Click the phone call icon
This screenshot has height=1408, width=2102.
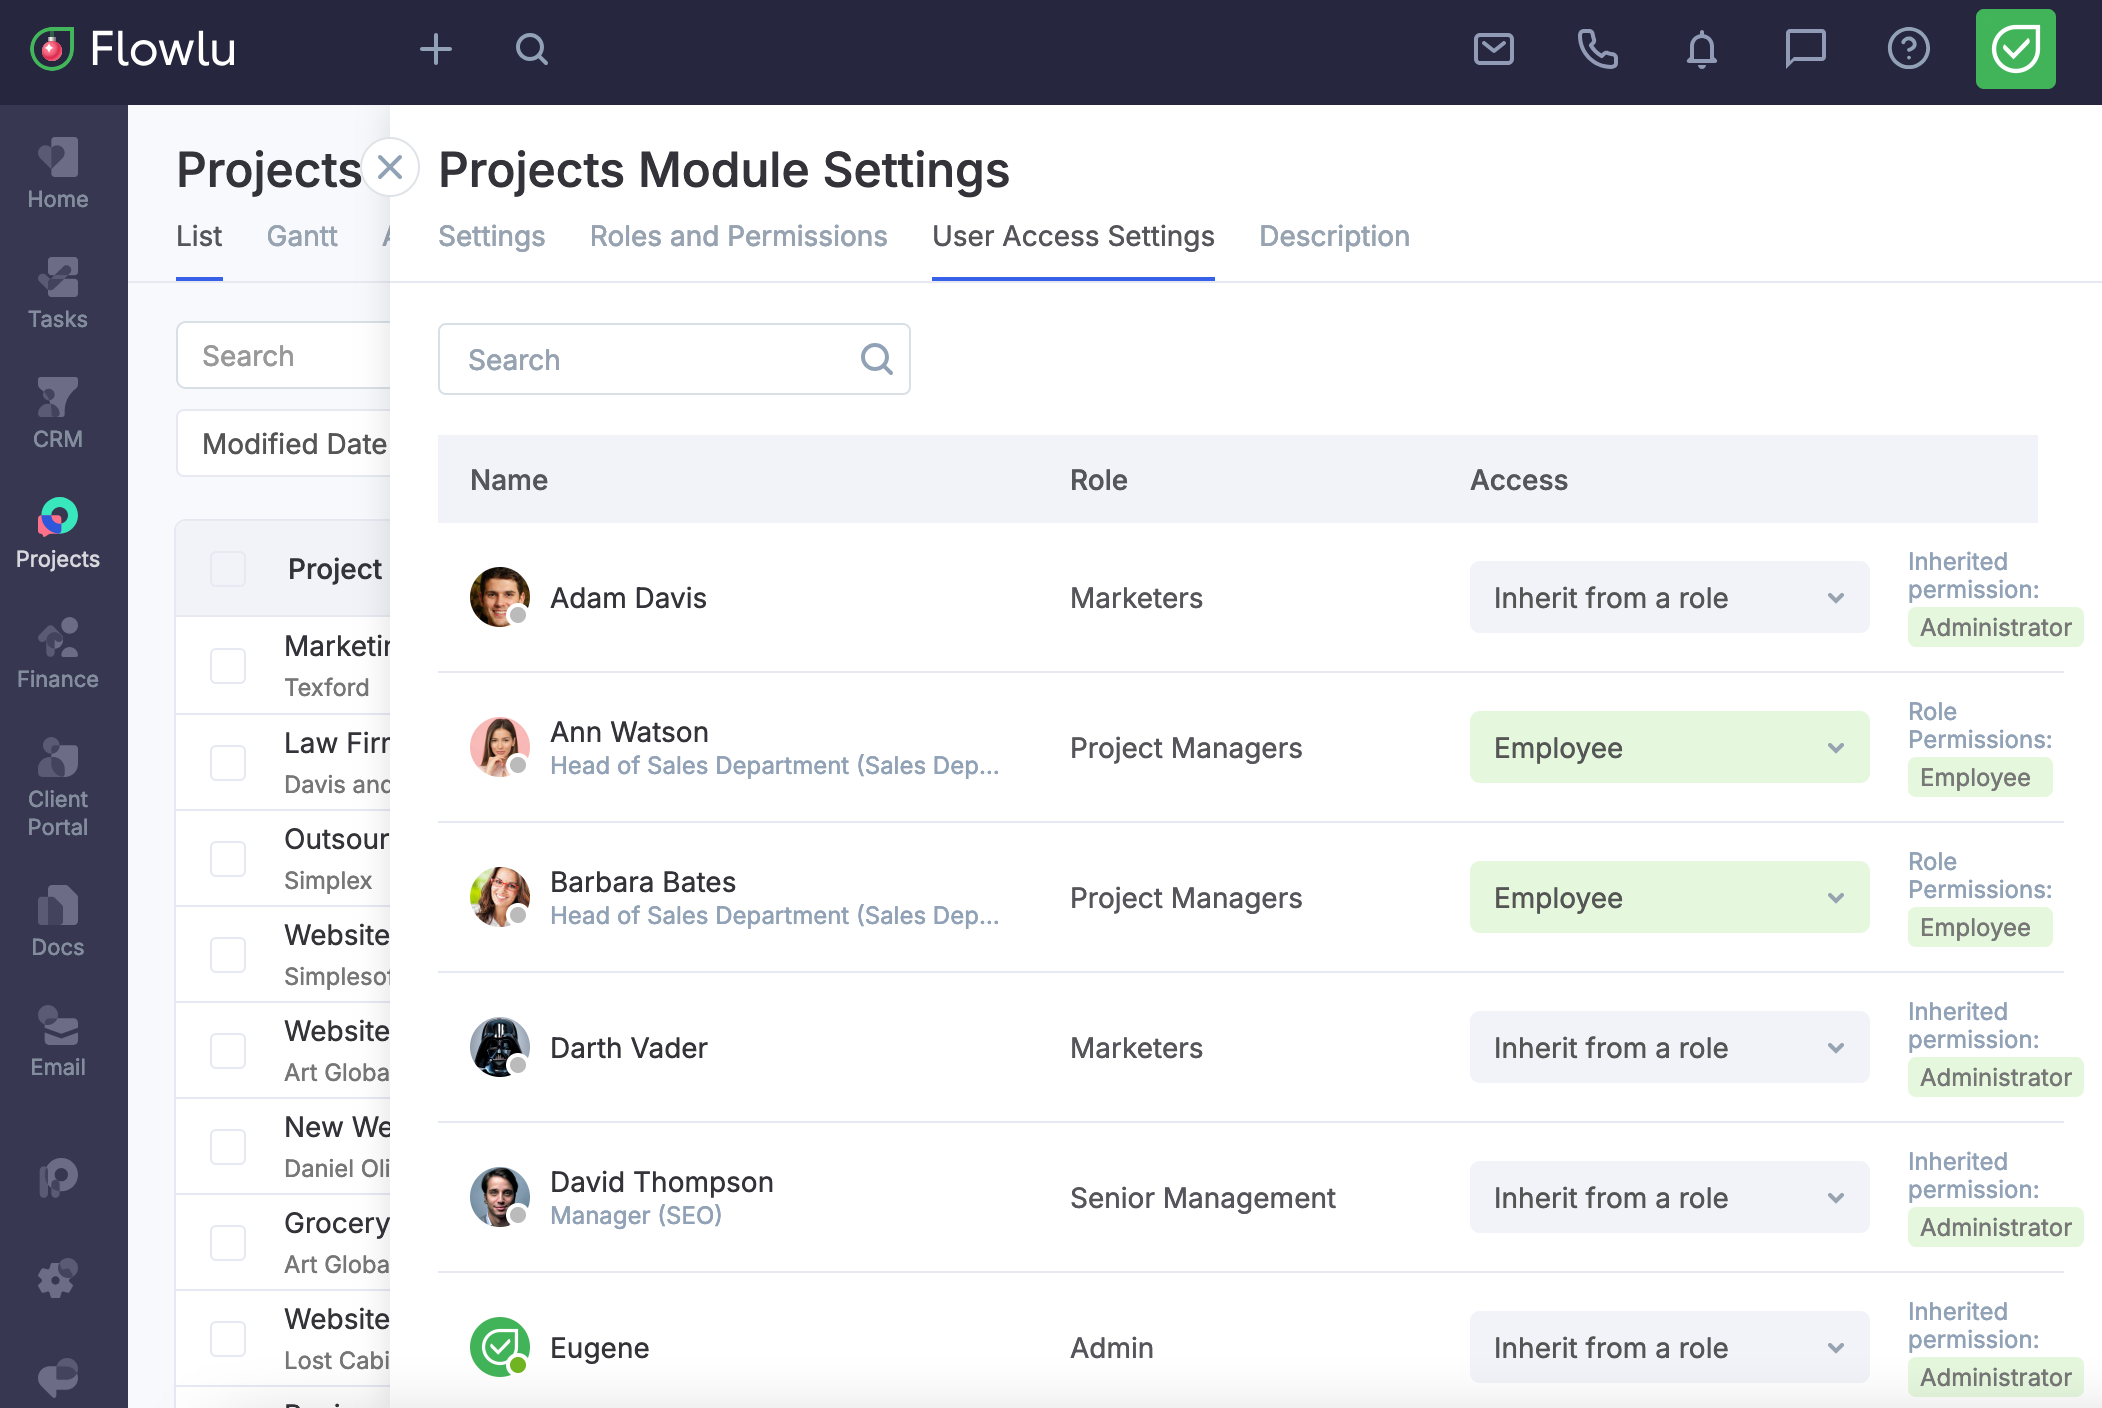[x=1597, y=49]
